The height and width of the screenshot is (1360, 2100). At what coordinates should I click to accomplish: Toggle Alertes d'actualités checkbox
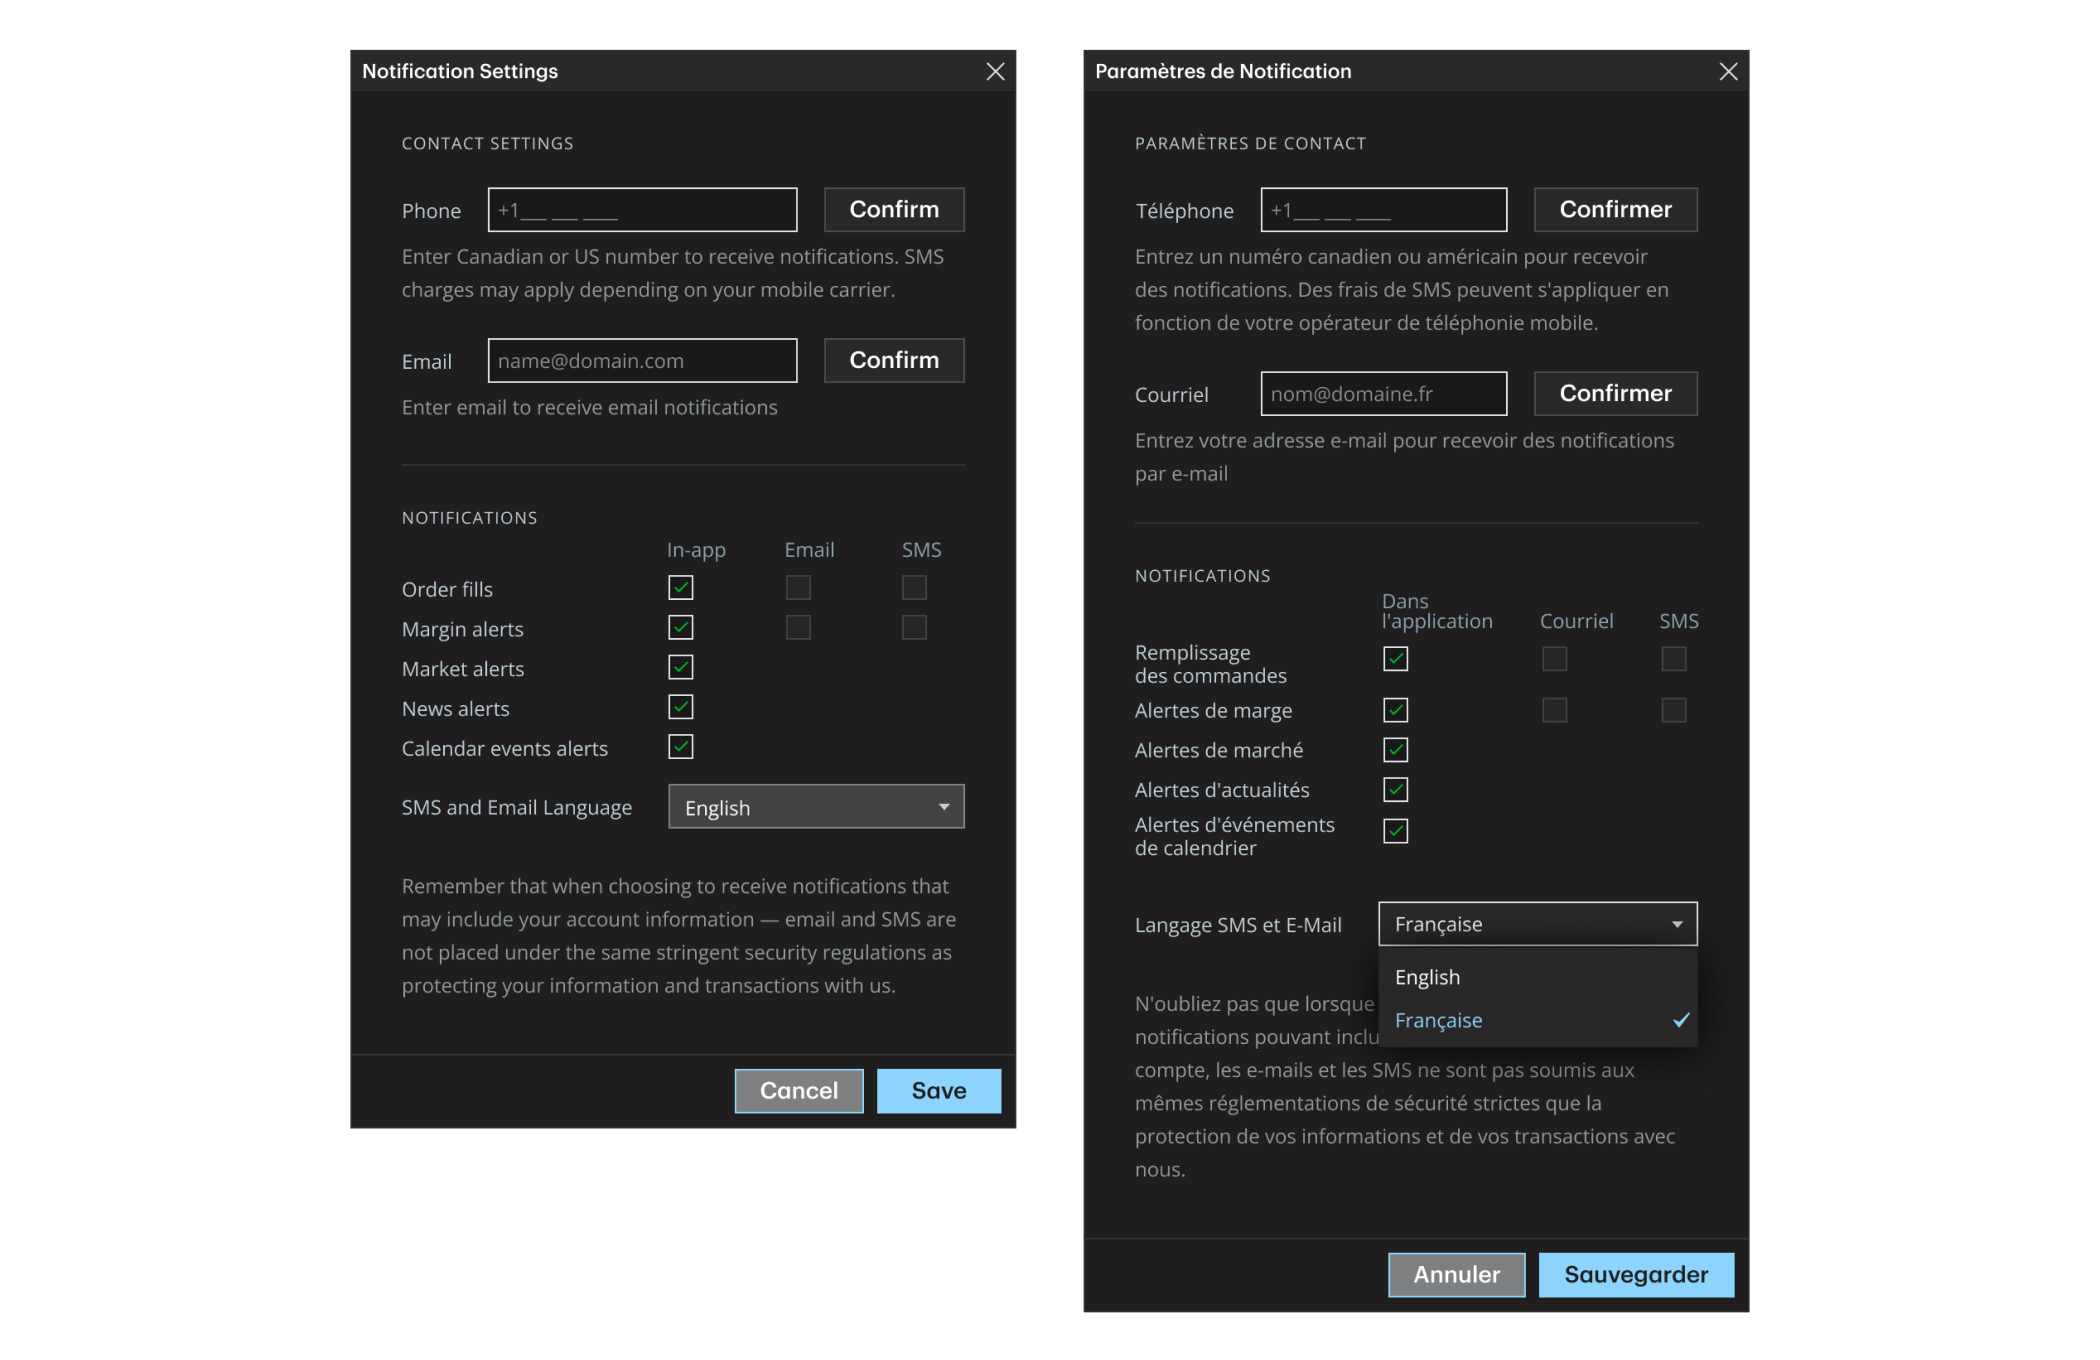(1395, 789)
